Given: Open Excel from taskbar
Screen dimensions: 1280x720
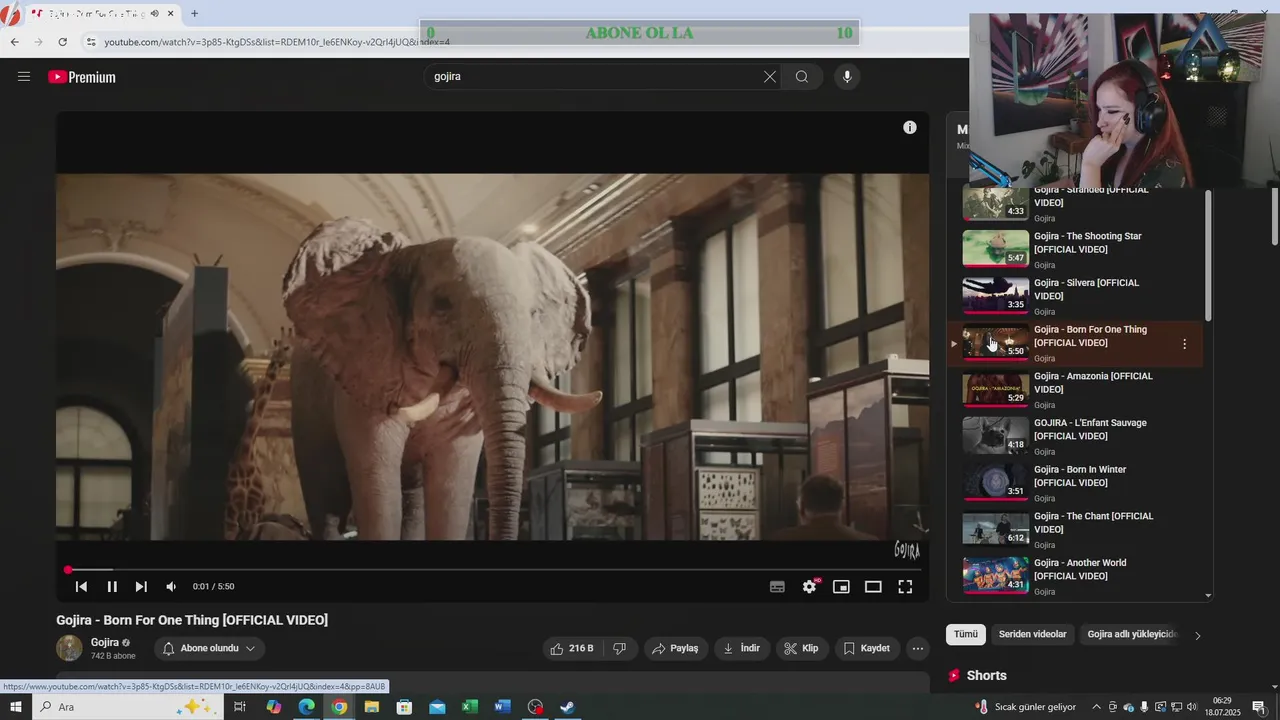Looking at the screenshot, I should pyautogui.click(x=470, y=707).
